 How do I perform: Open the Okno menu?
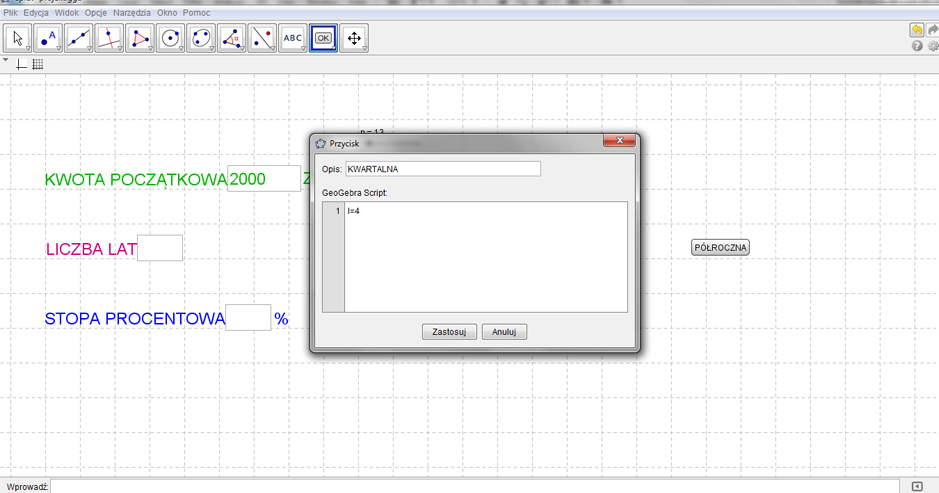pyautogui.click(x=167, y=13)
